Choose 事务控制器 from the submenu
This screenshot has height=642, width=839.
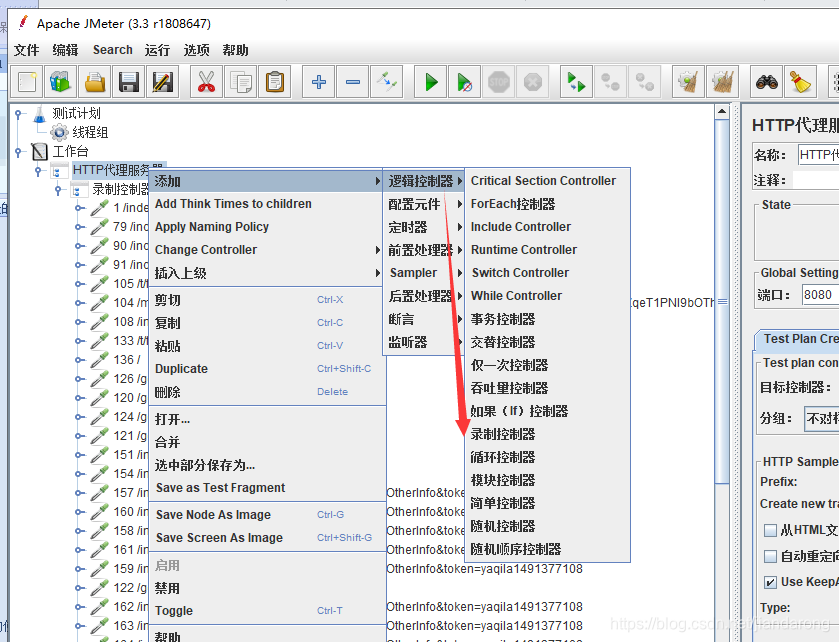(x=547, y=319)
